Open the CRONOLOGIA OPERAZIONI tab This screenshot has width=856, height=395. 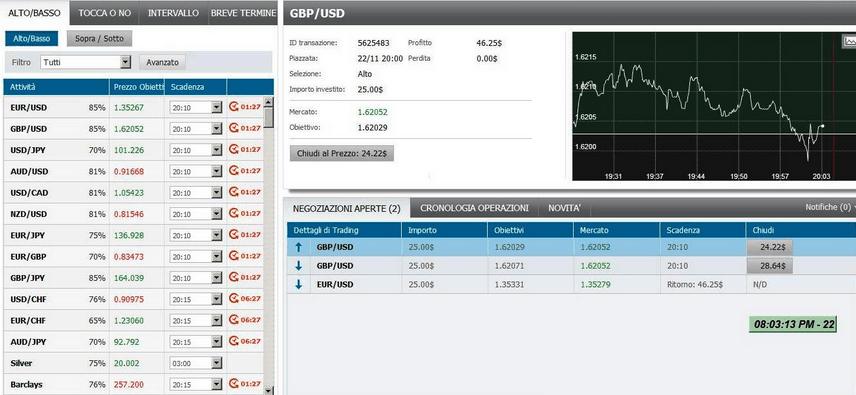(474, 208)
